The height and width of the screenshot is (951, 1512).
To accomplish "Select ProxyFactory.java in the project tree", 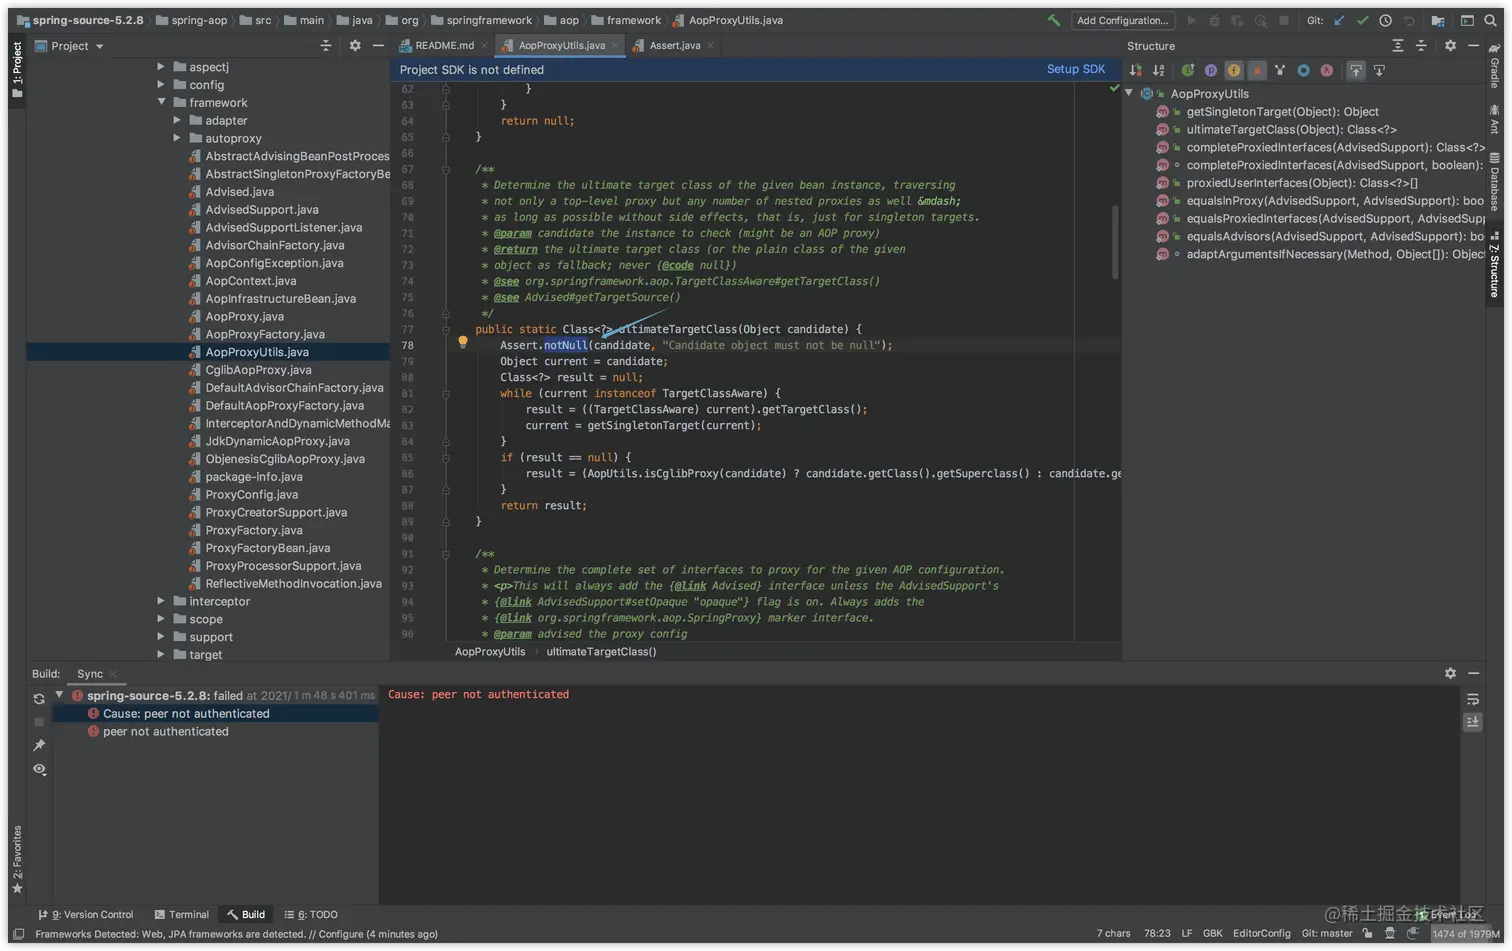I will 253,530.
